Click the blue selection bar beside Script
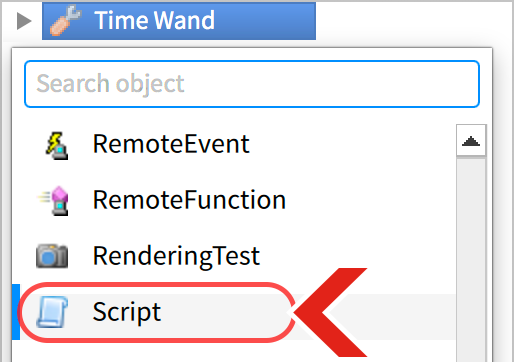514x362 pixels. (16, 312)
